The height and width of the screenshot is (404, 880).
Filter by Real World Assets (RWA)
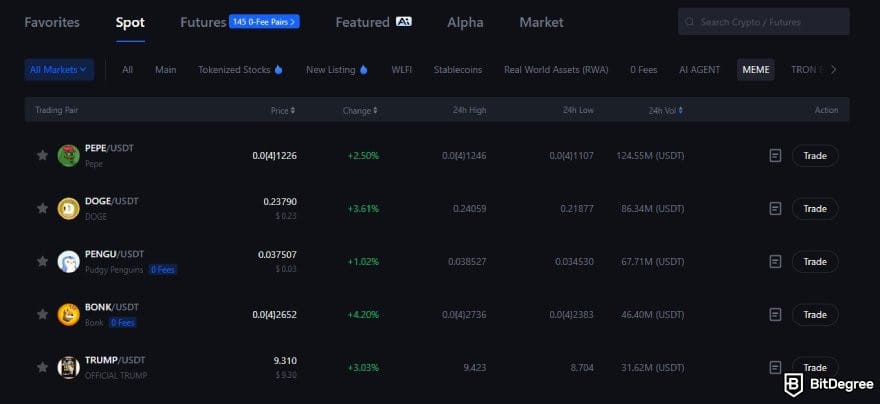556,70
